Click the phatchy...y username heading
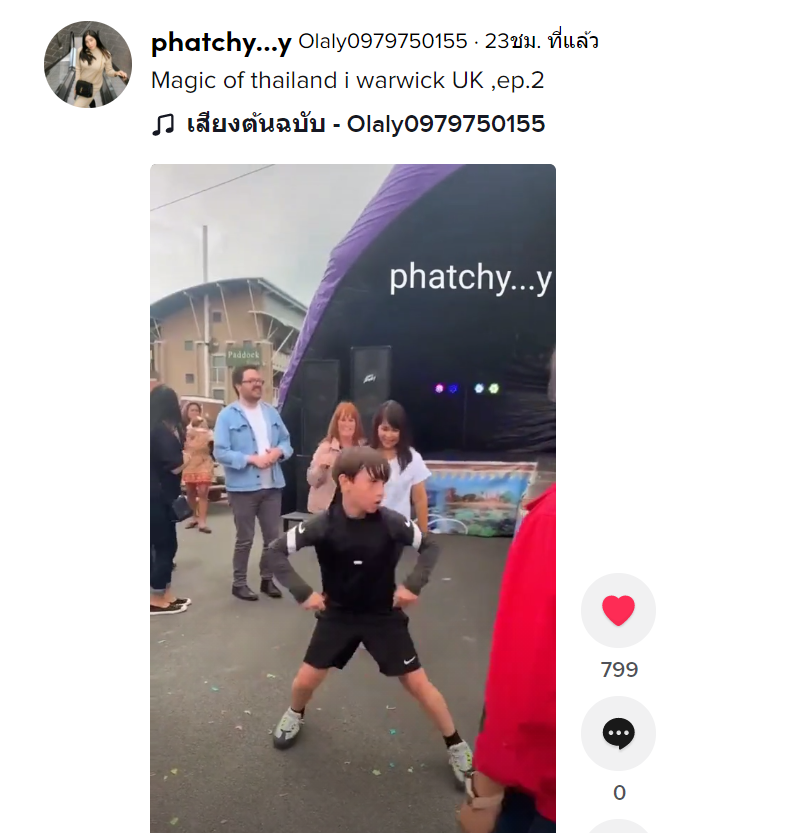 (x=221, y=42)
